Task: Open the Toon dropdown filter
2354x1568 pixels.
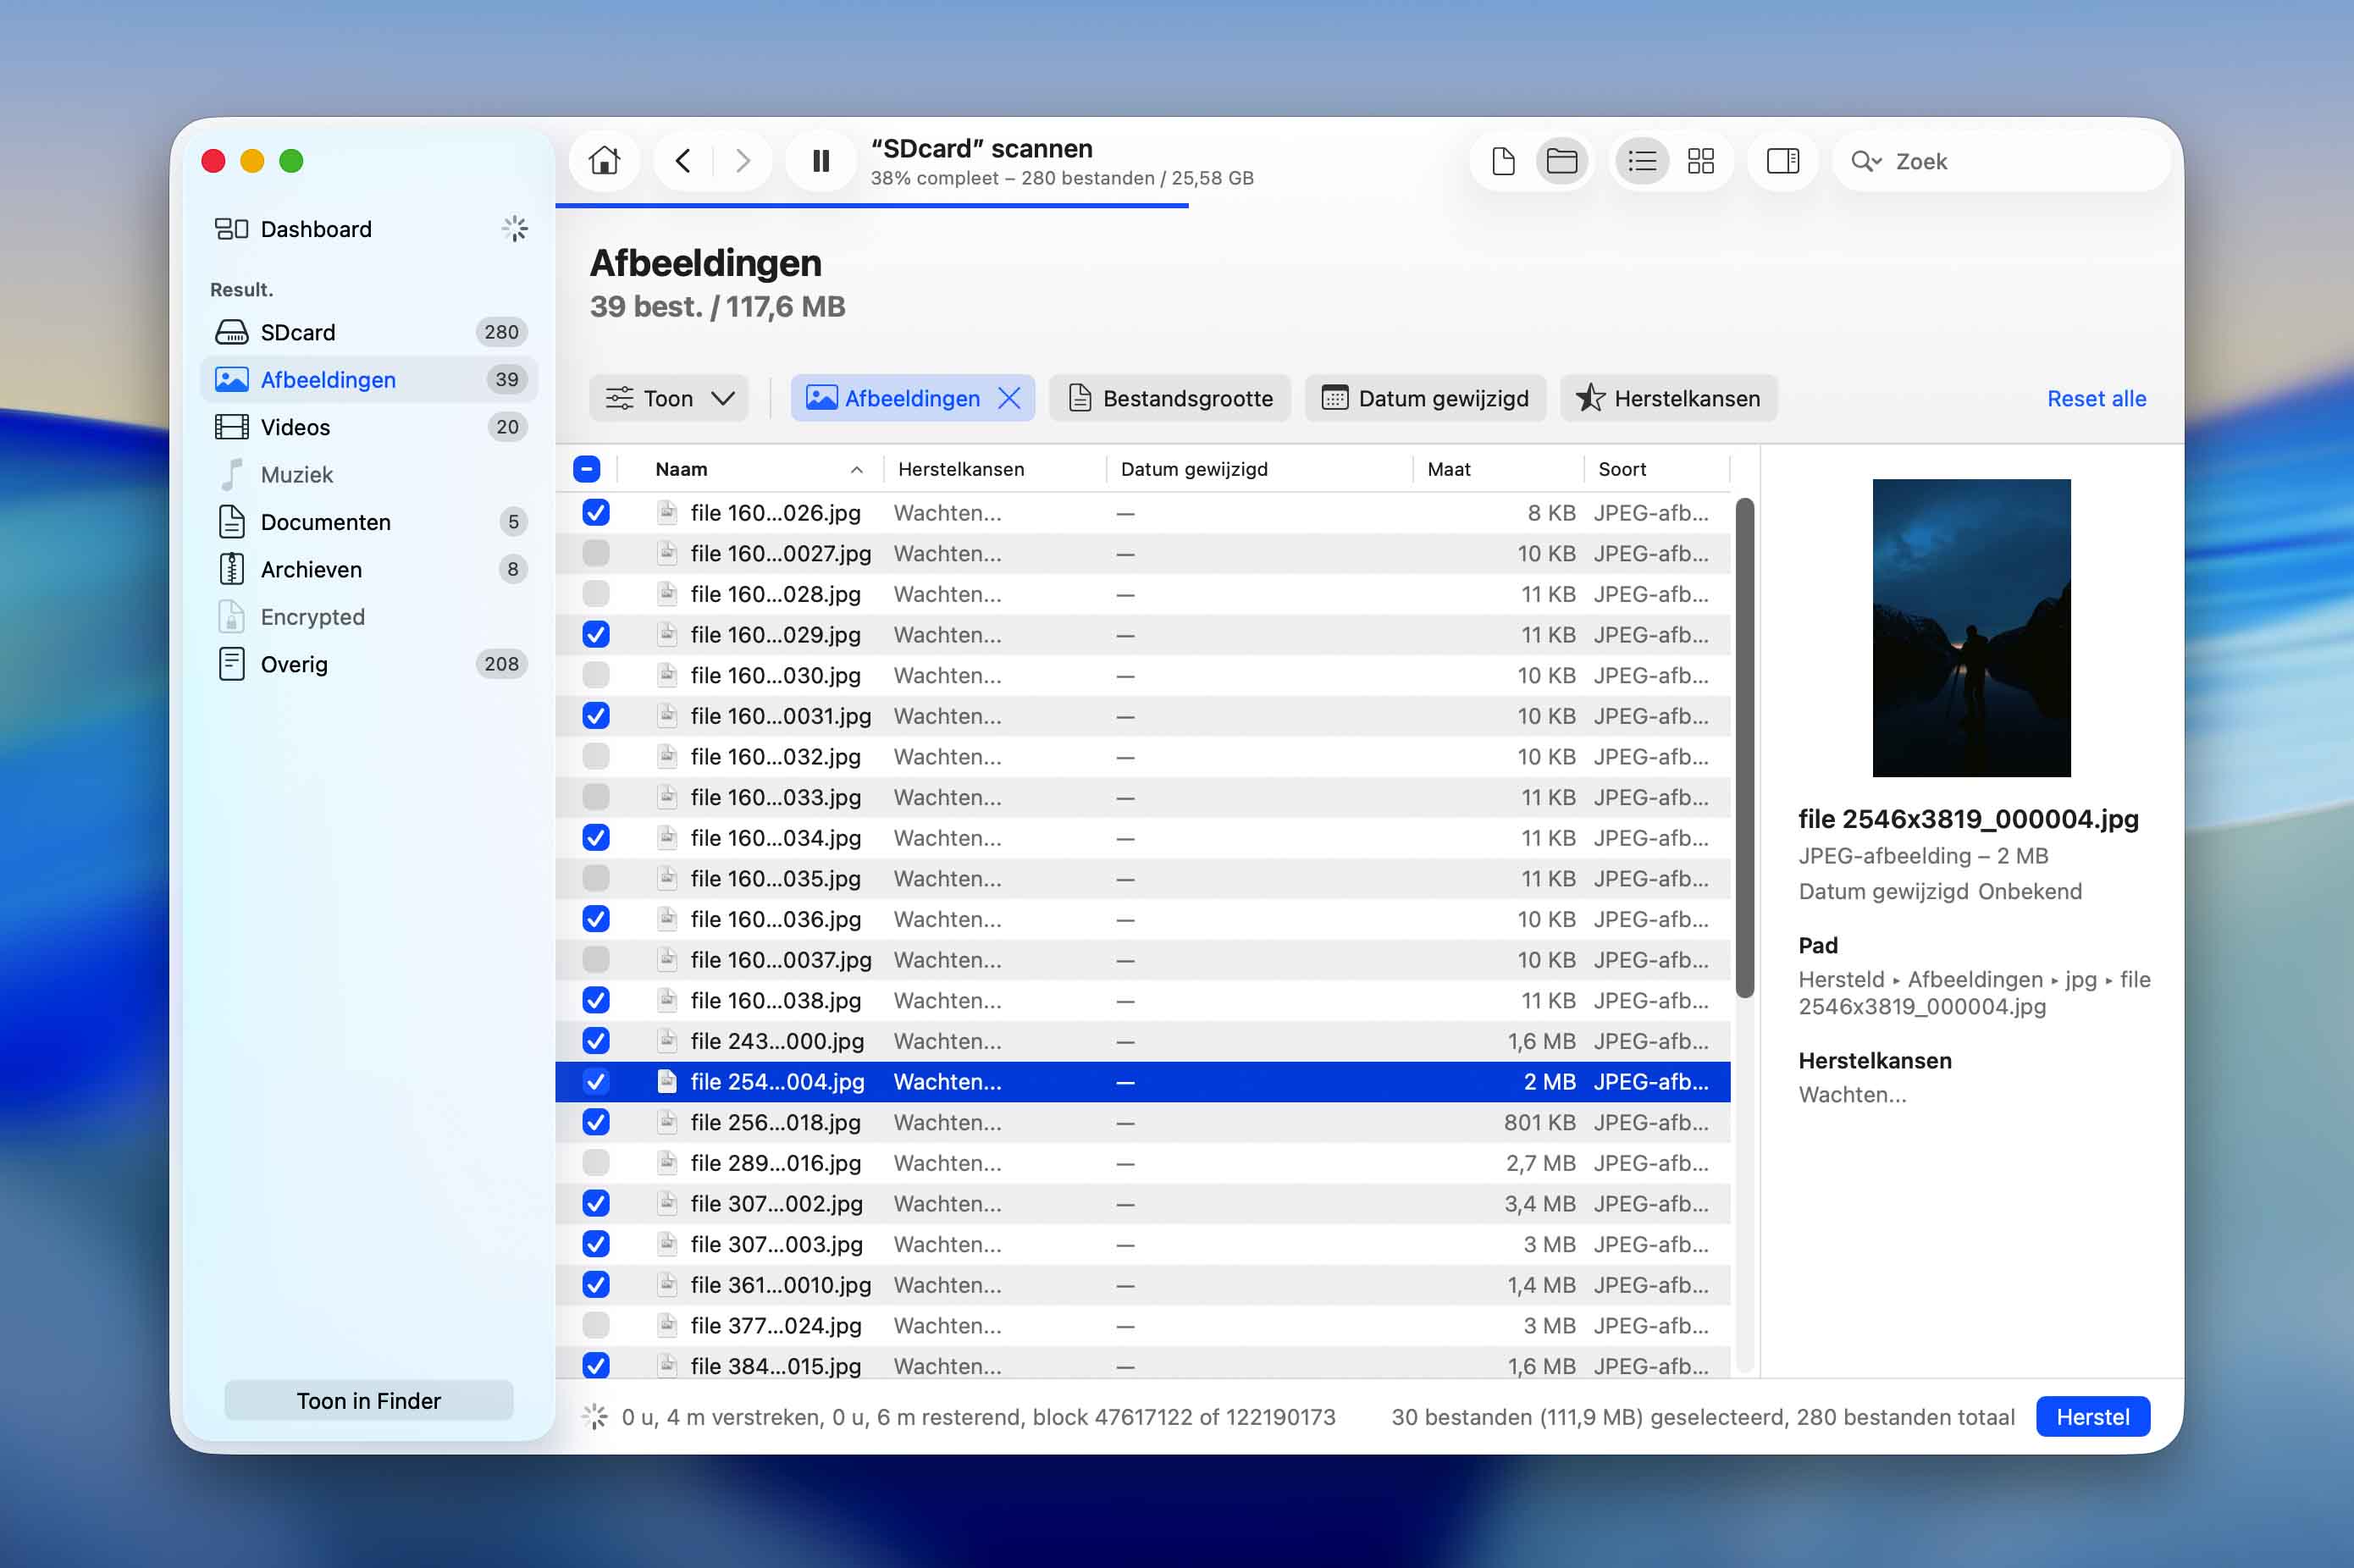Action: point(669,398)
